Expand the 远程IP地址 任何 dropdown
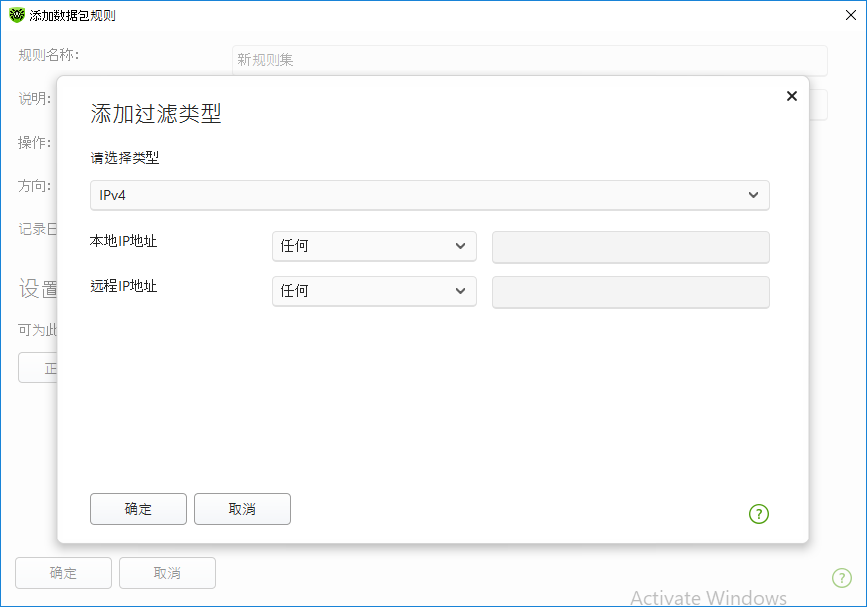Image resolution: width=867 pixels, height=607 pixels. [x=373, y=291]
